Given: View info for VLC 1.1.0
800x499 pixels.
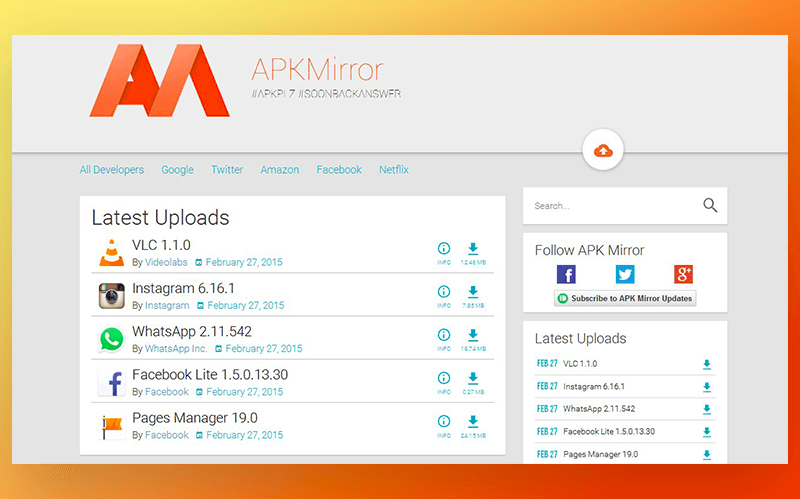Looking at the screenshot, I should click(444, 253).
